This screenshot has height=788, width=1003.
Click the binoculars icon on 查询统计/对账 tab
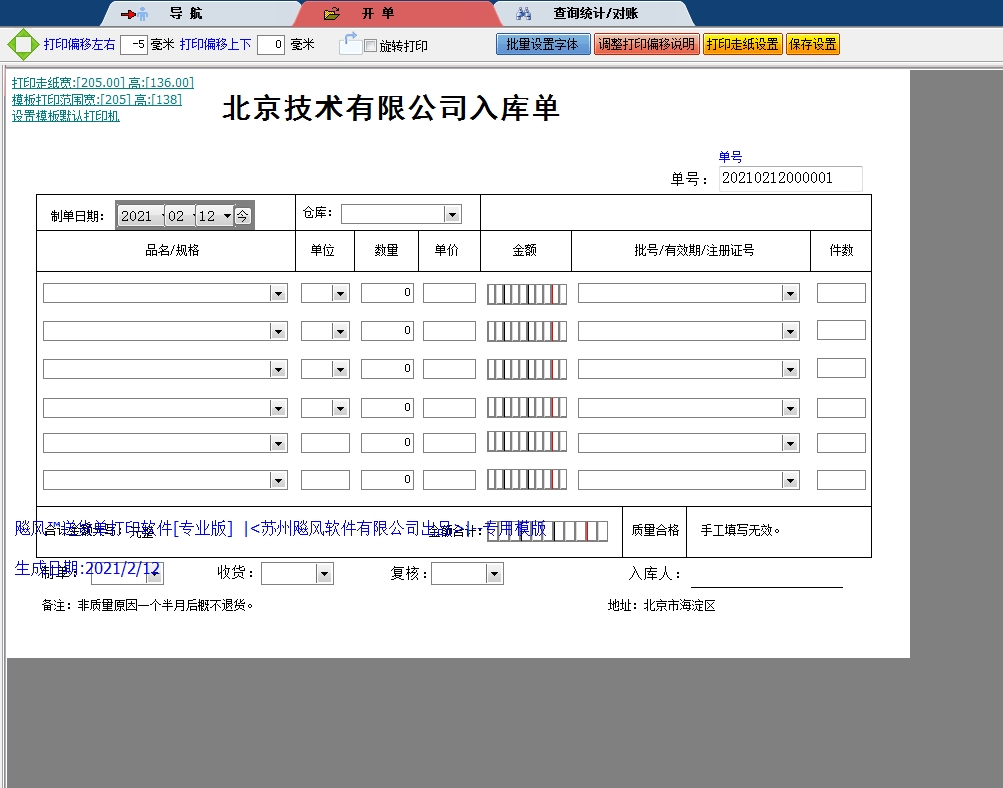coord(525,13)
